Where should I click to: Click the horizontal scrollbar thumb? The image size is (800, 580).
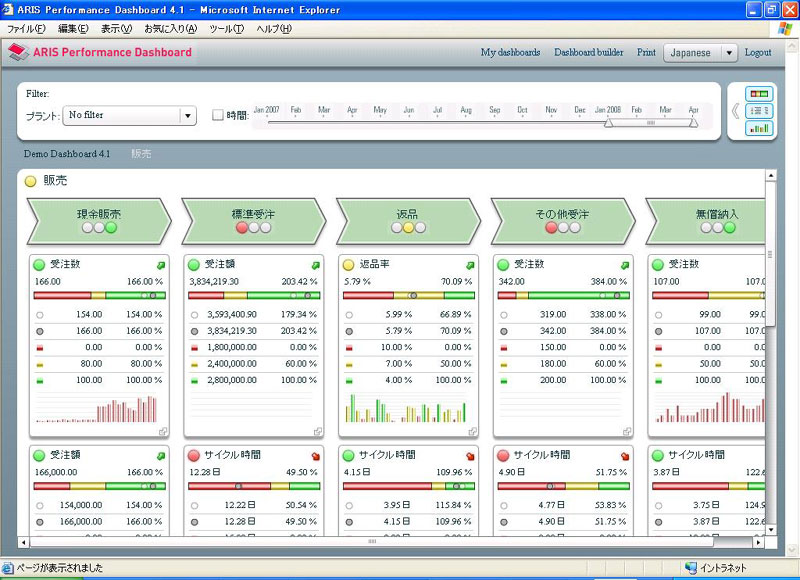371,542
